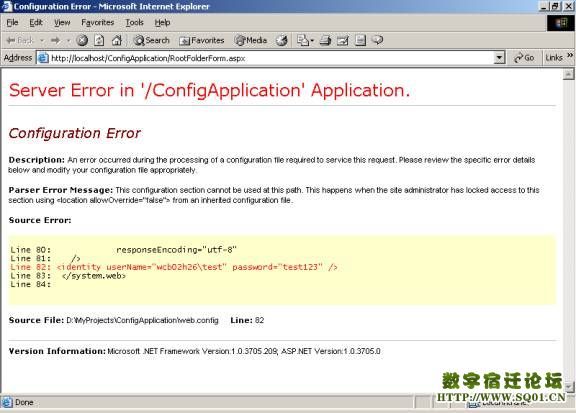Click the 'Server Error' heading
This screenshot has height=413, width=576.
point(209,90)
